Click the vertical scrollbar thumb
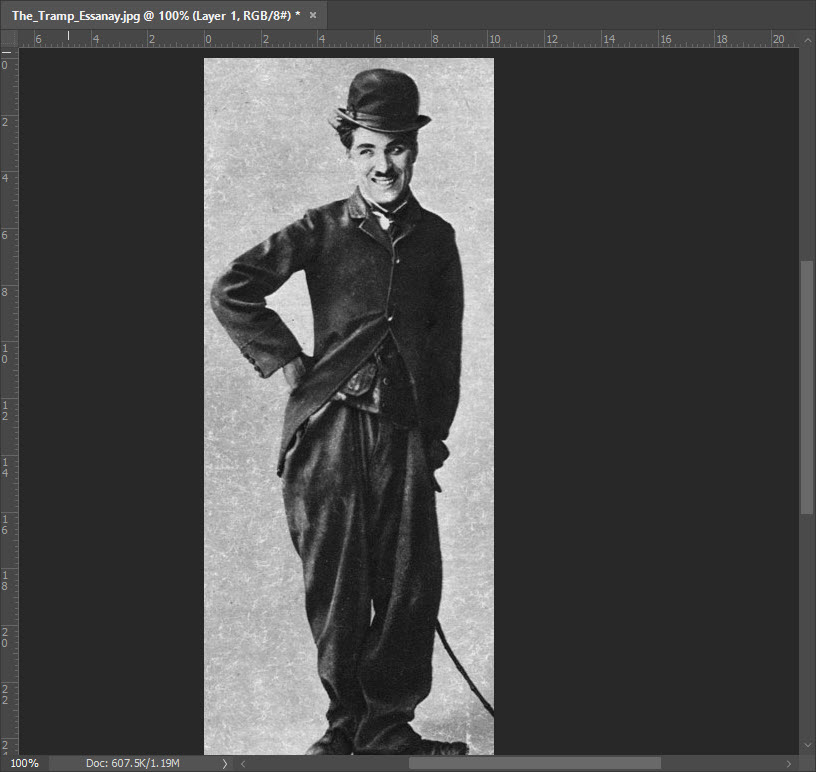Image resolution: width=816 pixels, height=772 pixels. [x=807, y=387]
